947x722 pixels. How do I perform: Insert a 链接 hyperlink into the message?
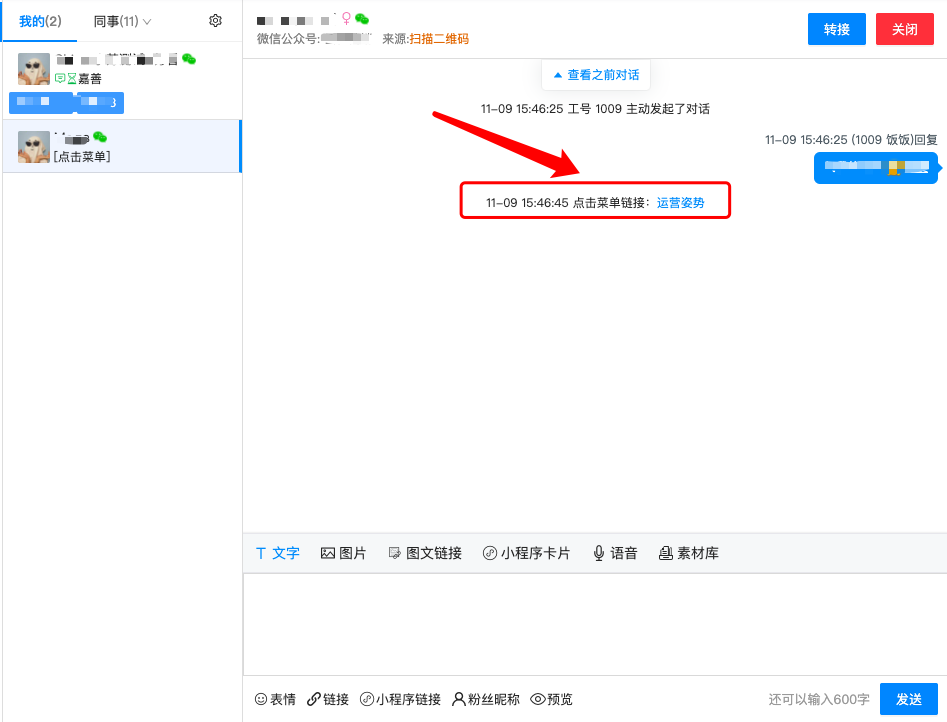(x=327, y=699)
